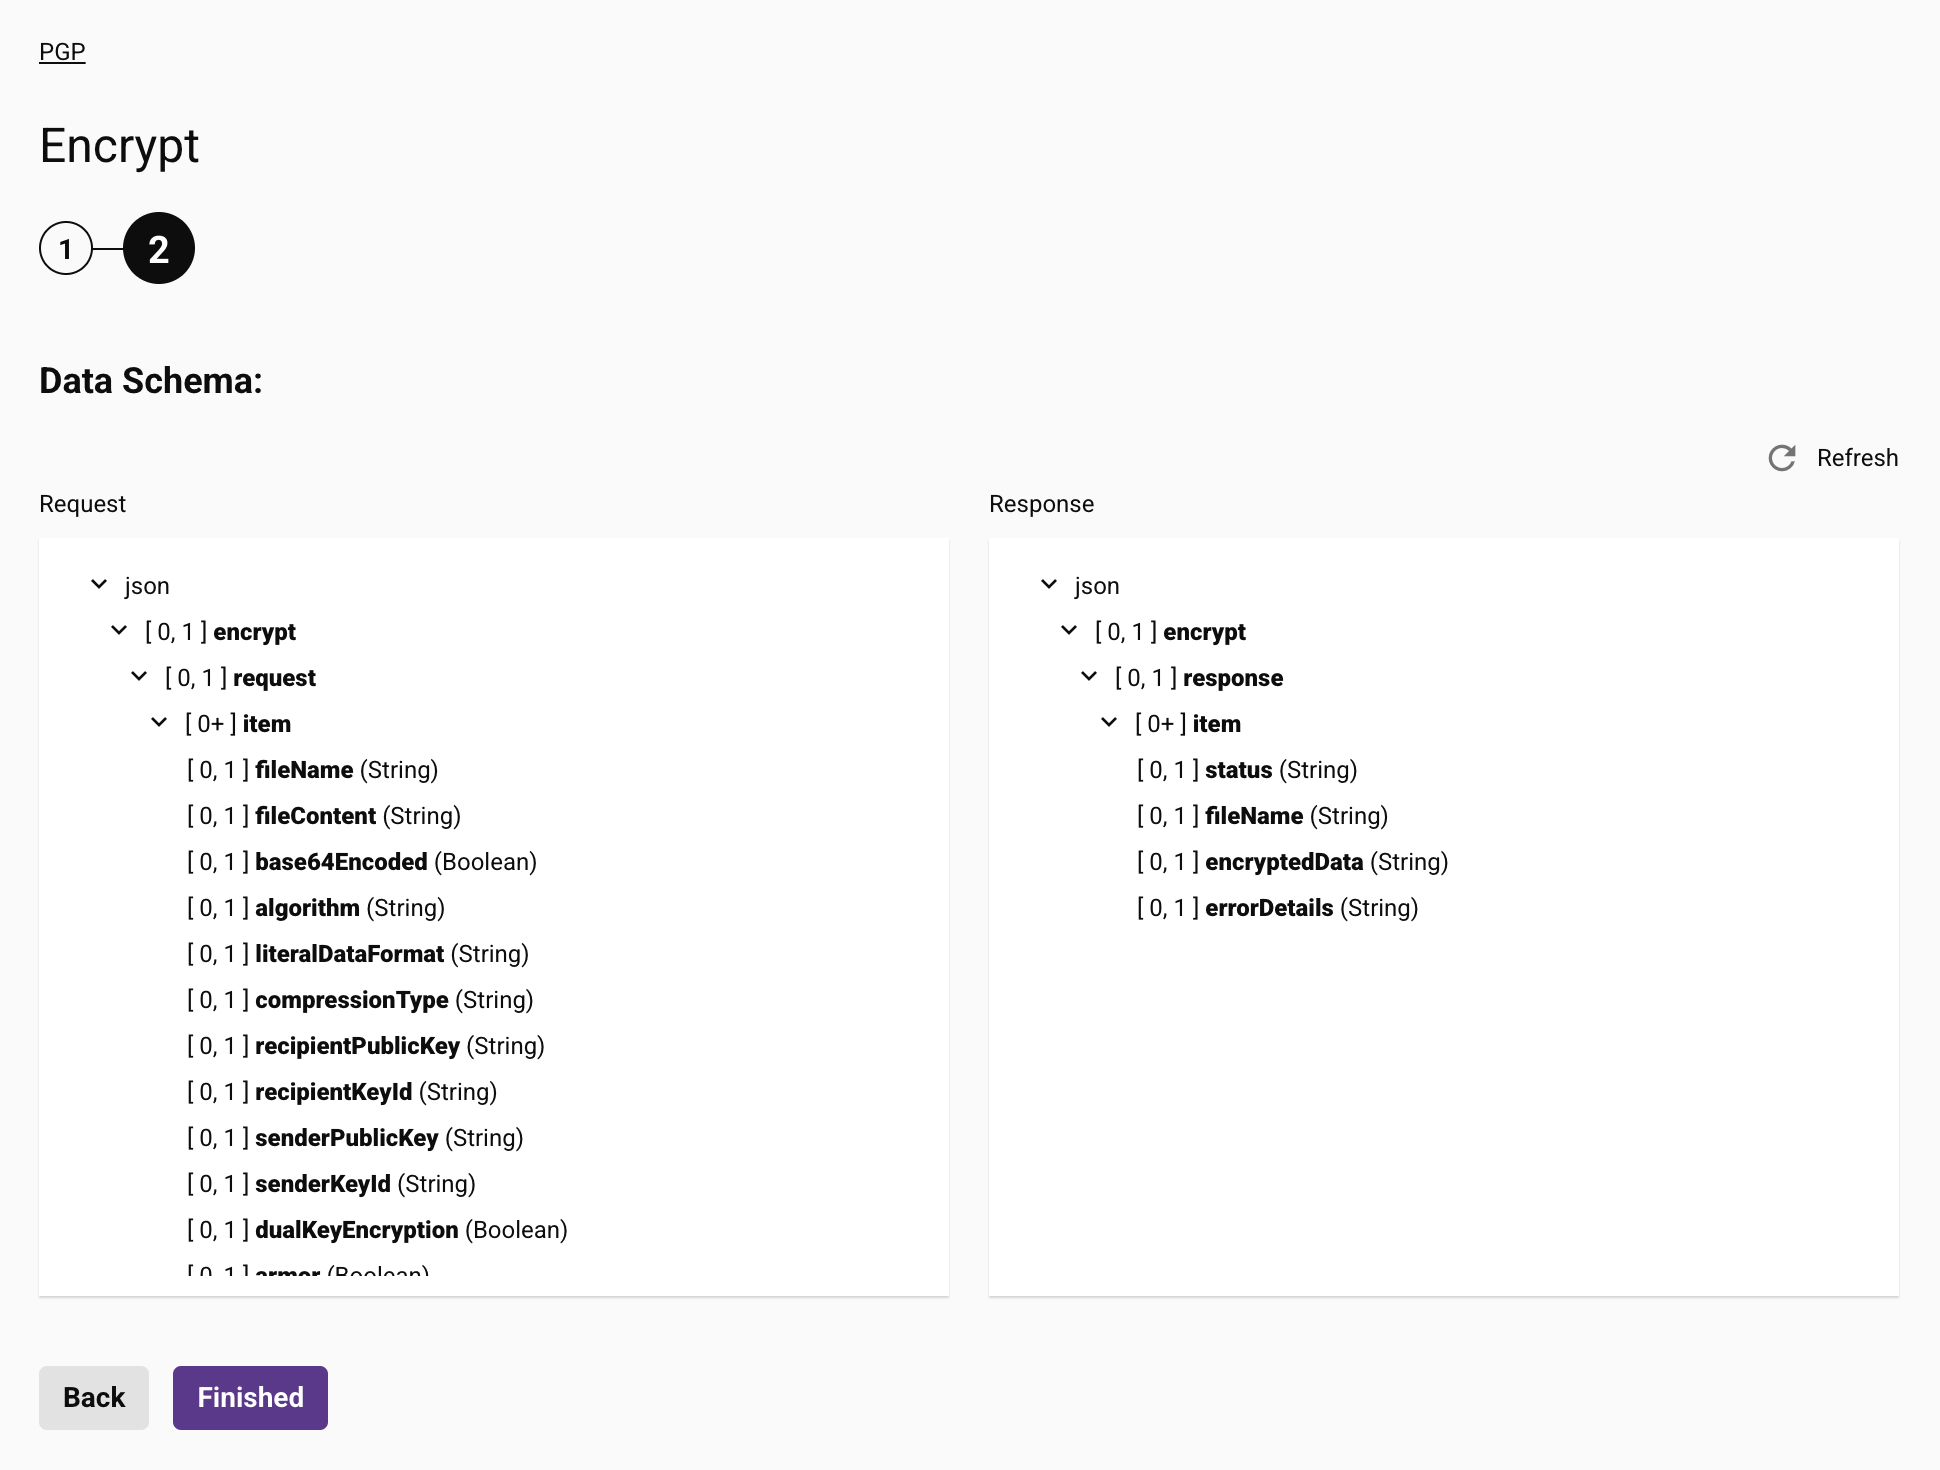
Task: Select errorDetails in the Response schema
Action: click(1268, 908)
